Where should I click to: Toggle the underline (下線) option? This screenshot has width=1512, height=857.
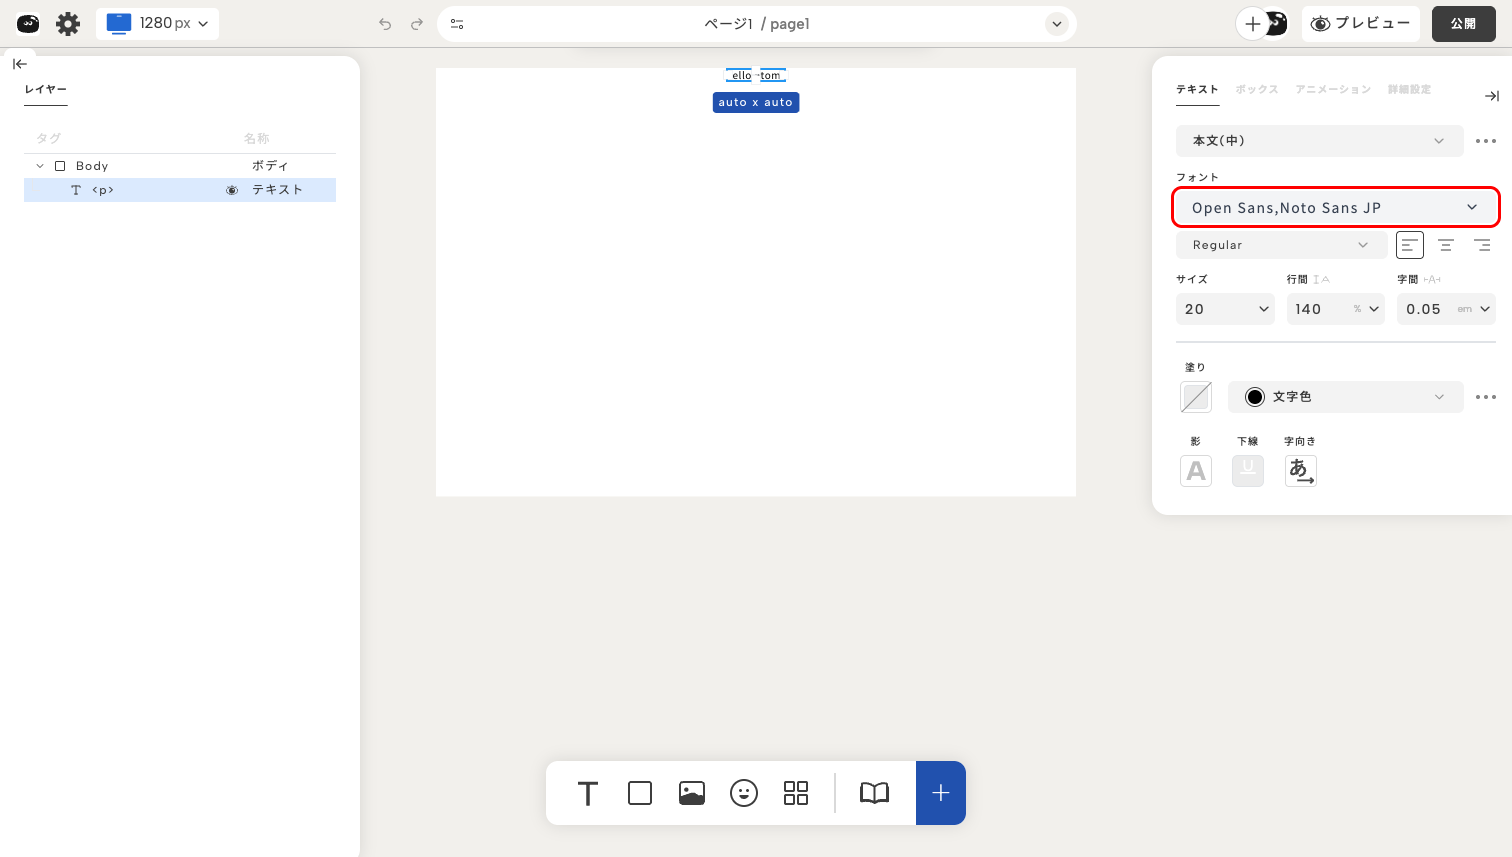(x=1247, y=470)
